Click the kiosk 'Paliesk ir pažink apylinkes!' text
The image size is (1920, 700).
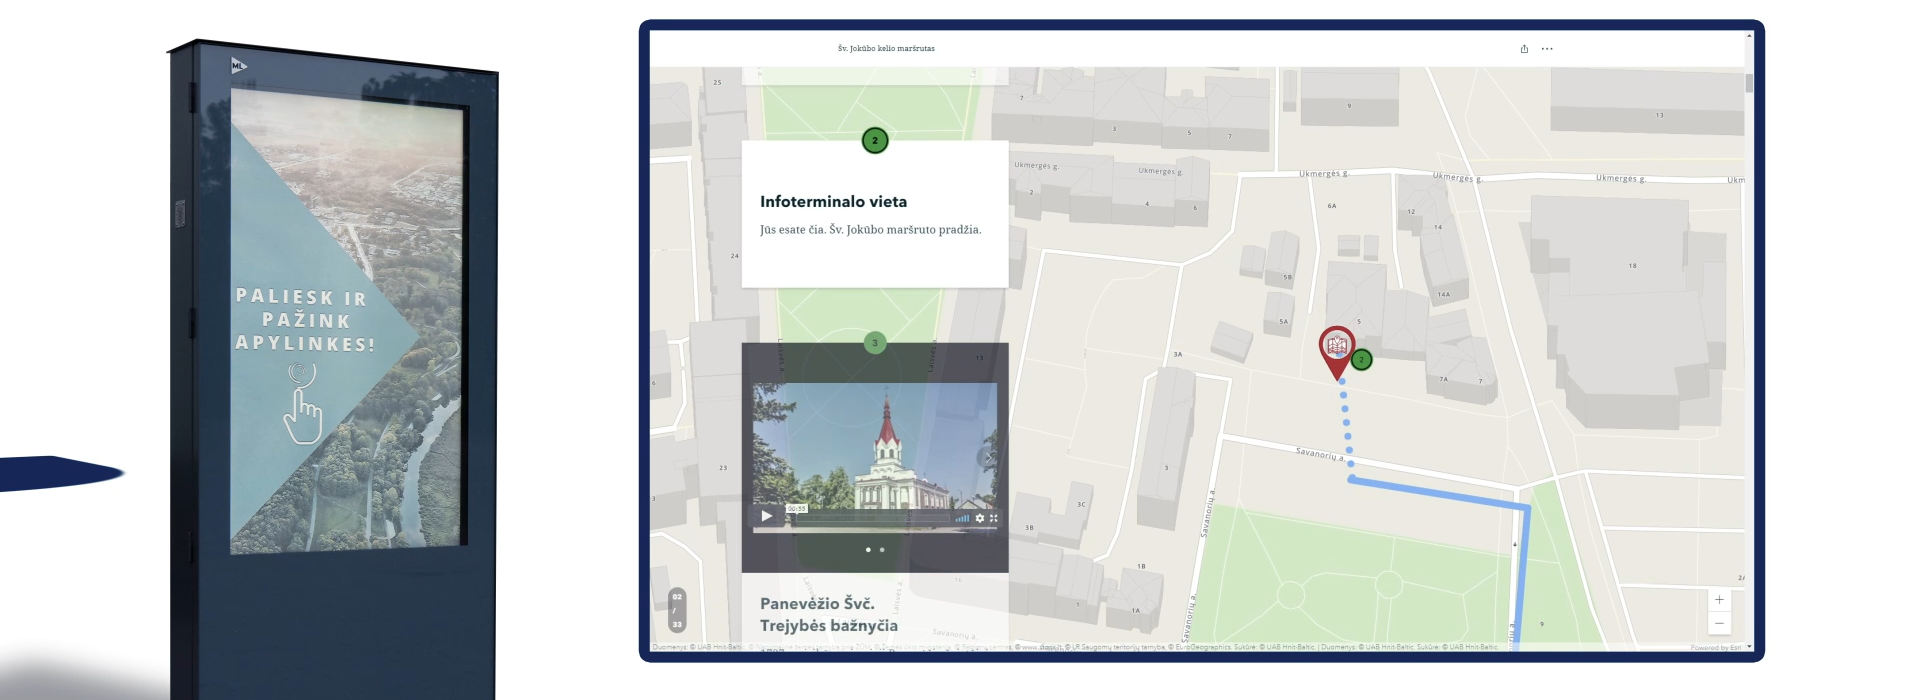[x=305, y=320]
